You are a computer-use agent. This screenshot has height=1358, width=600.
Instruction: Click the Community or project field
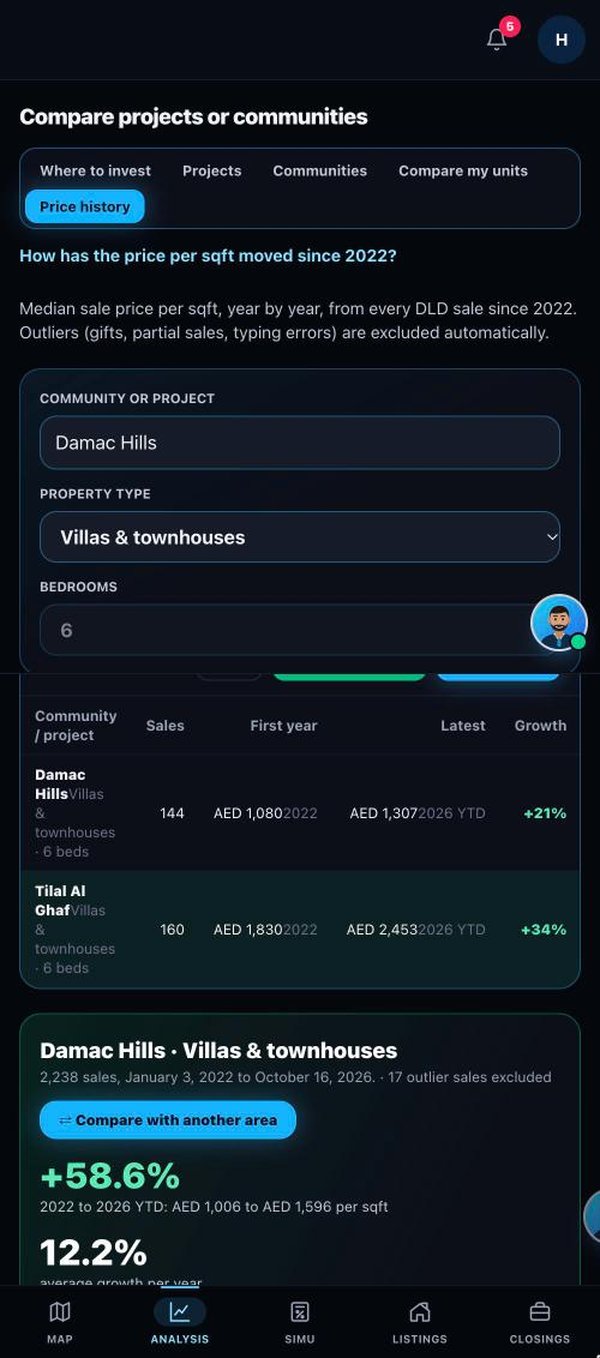coord(300,442)
